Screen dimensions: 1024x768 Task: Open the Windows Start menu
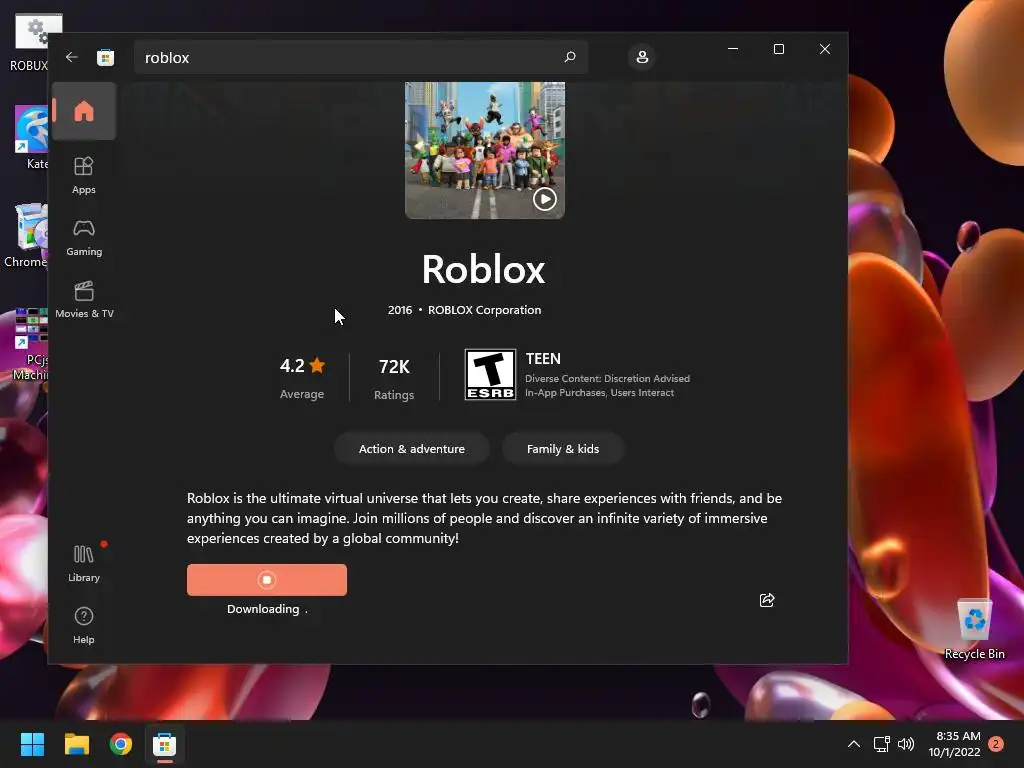tap(32, 744)
